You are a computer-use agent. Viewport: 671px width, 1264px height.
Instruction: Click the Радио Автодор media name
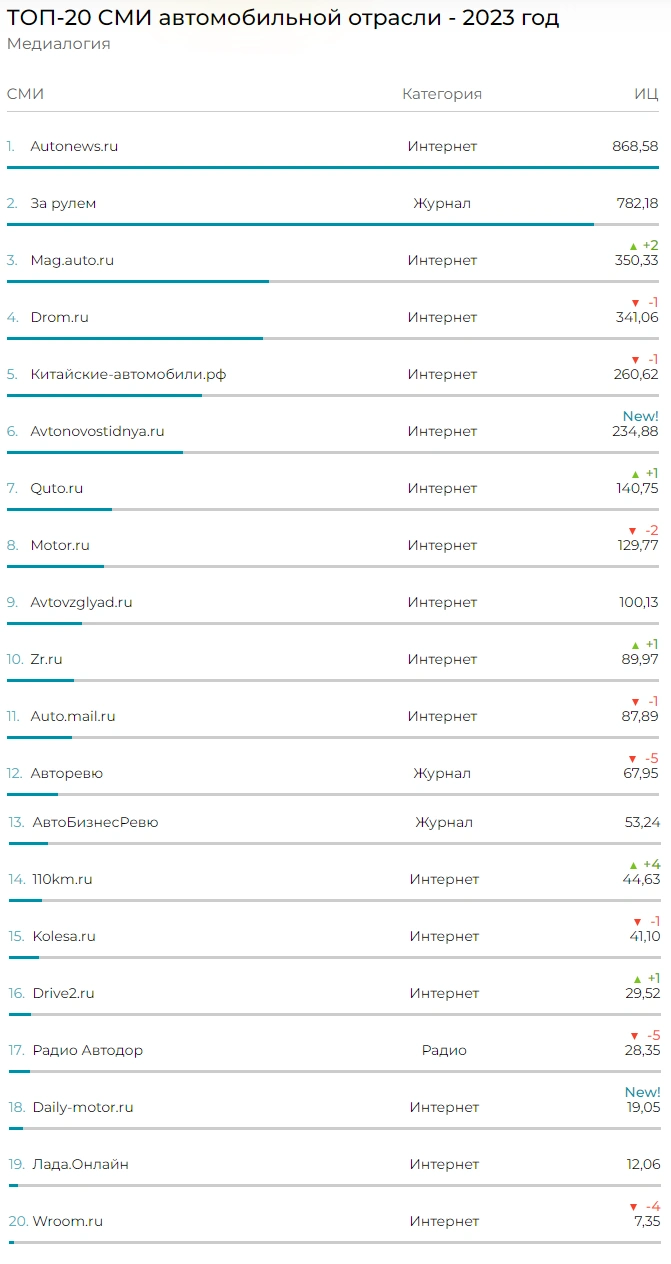[x=87, y=1050]
